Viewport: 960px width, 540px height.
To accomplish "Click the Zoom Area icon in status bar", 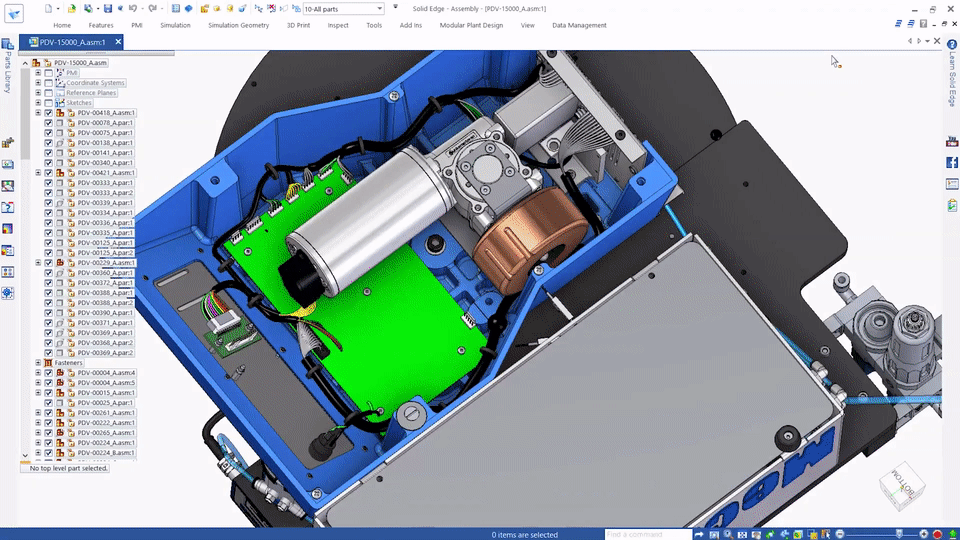I will tap(714, 534).
